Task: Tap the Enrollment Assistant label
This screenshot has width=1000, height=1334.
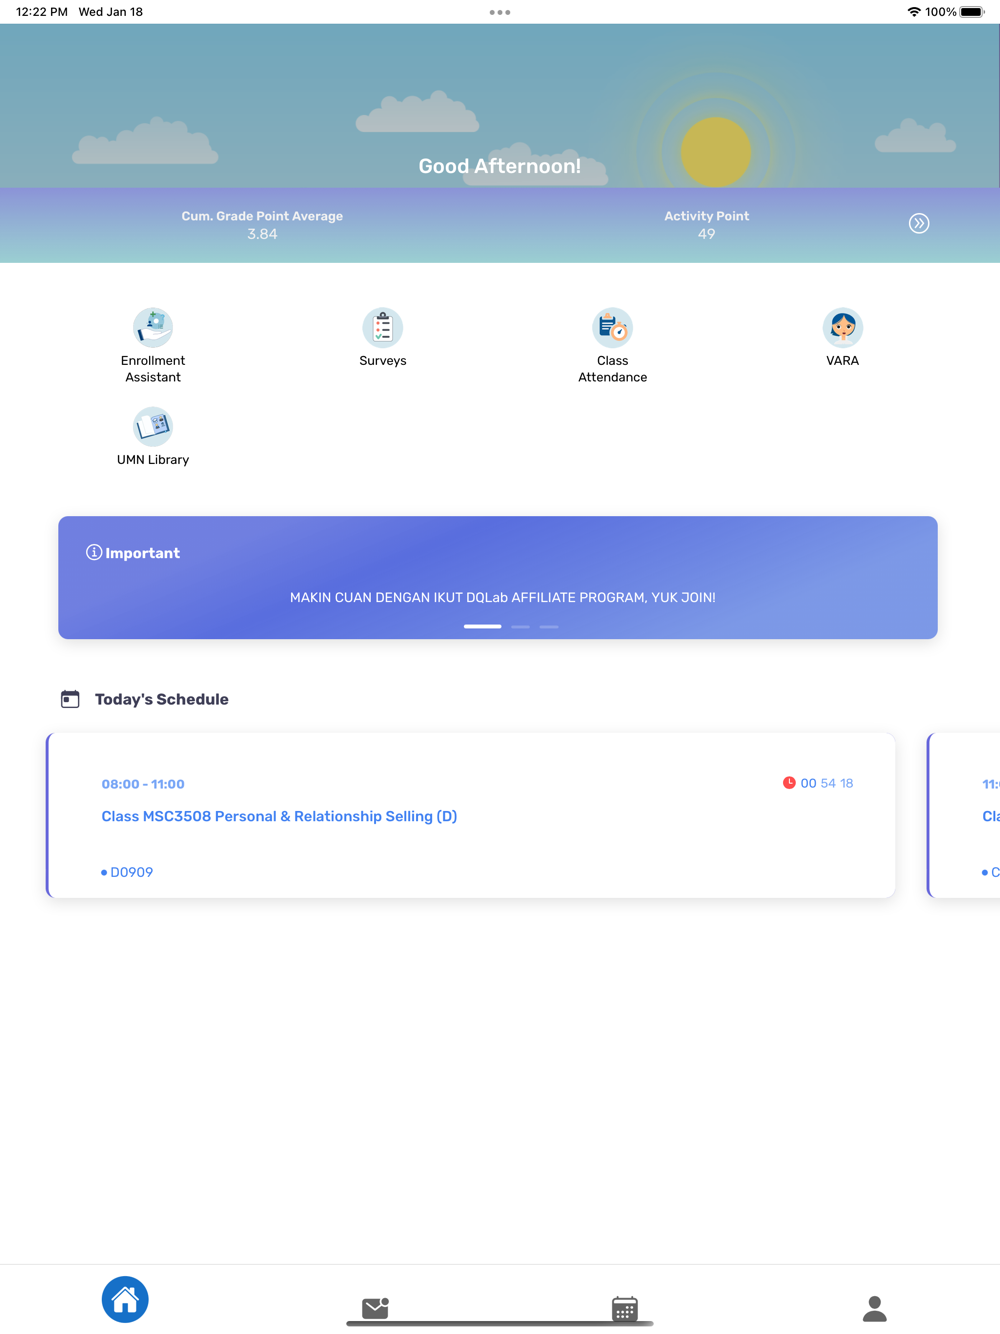Action: point(153,369)
